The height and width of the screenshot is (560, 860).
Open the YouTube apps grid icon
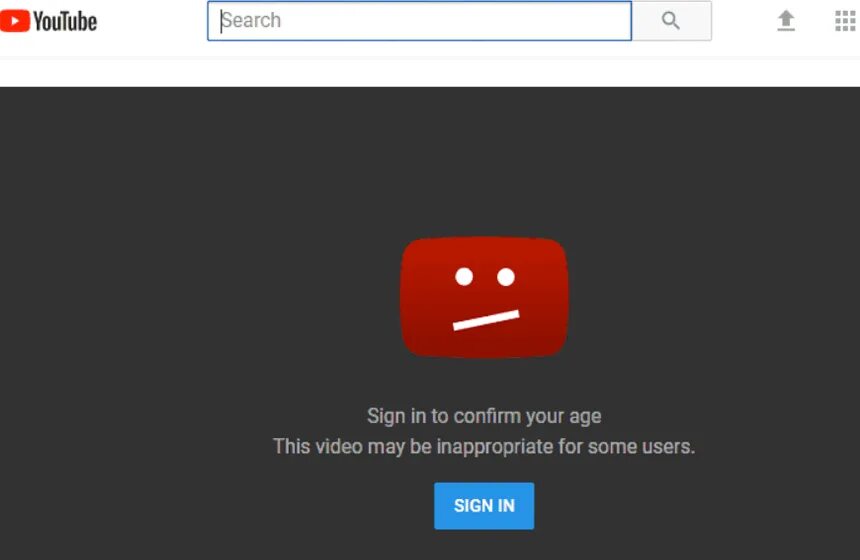coord(845,21)
